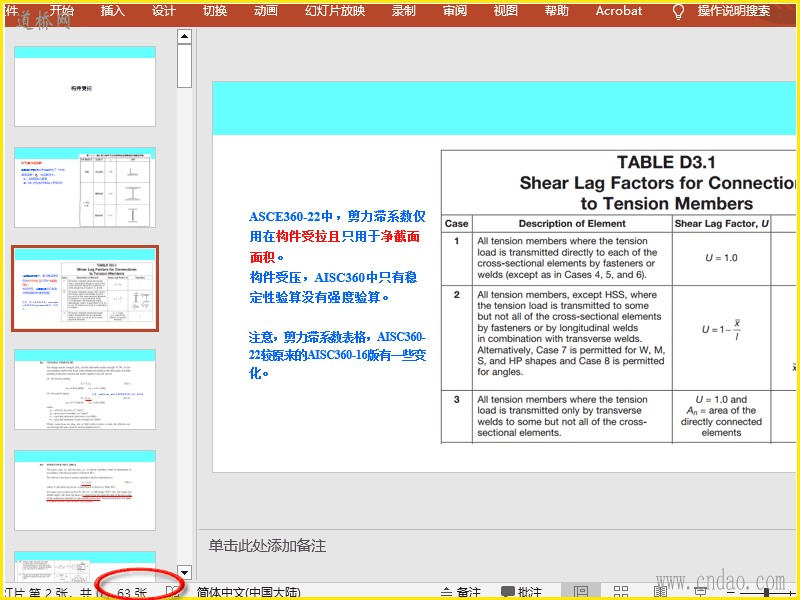Click the lightbulb Tell Me icon

[x=678, y=11]
